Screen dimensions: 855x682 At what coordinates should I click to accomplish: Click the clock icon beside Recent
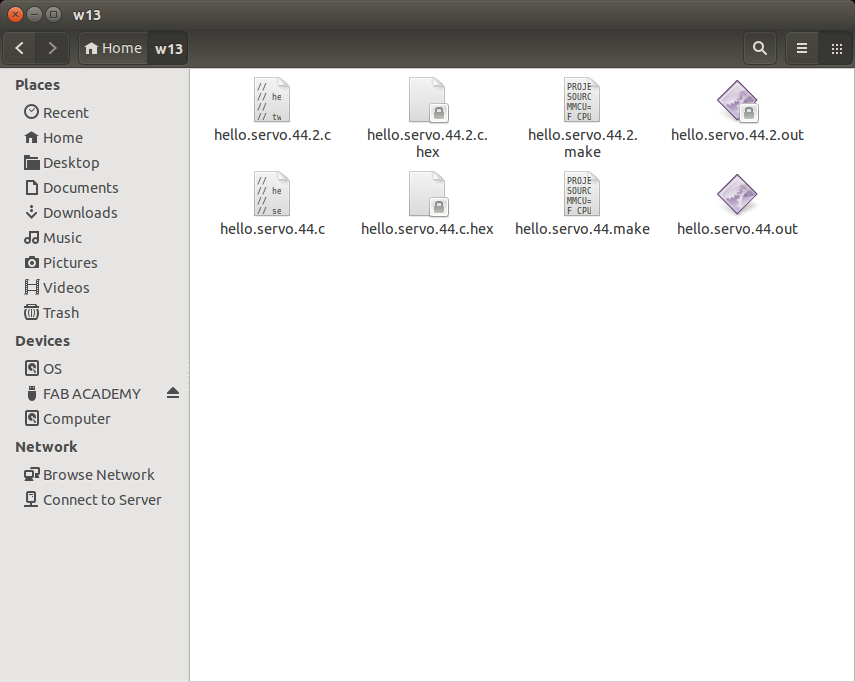point(32,112)
